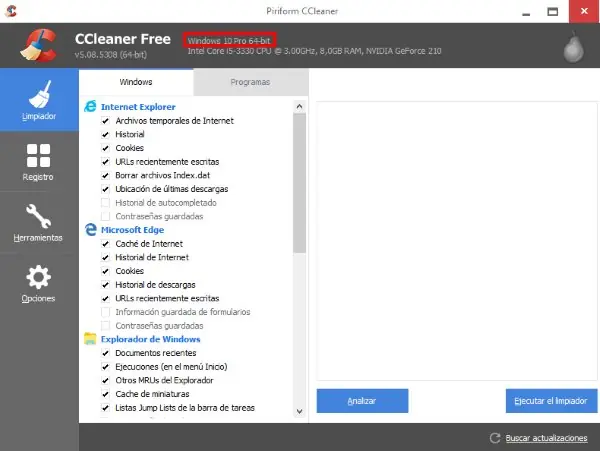Enable Edge Contraseñas guardadas checkbox

point(105,326)
